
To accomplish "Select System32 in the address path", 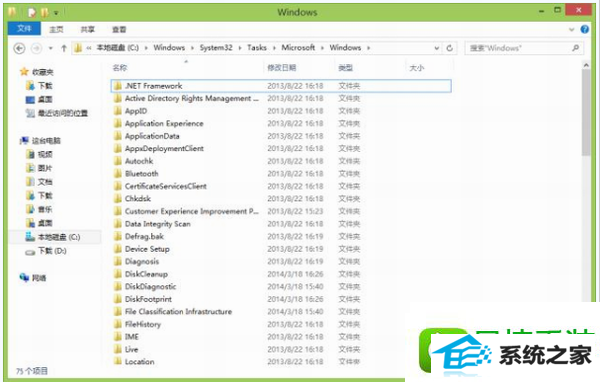I will [216, 48].
